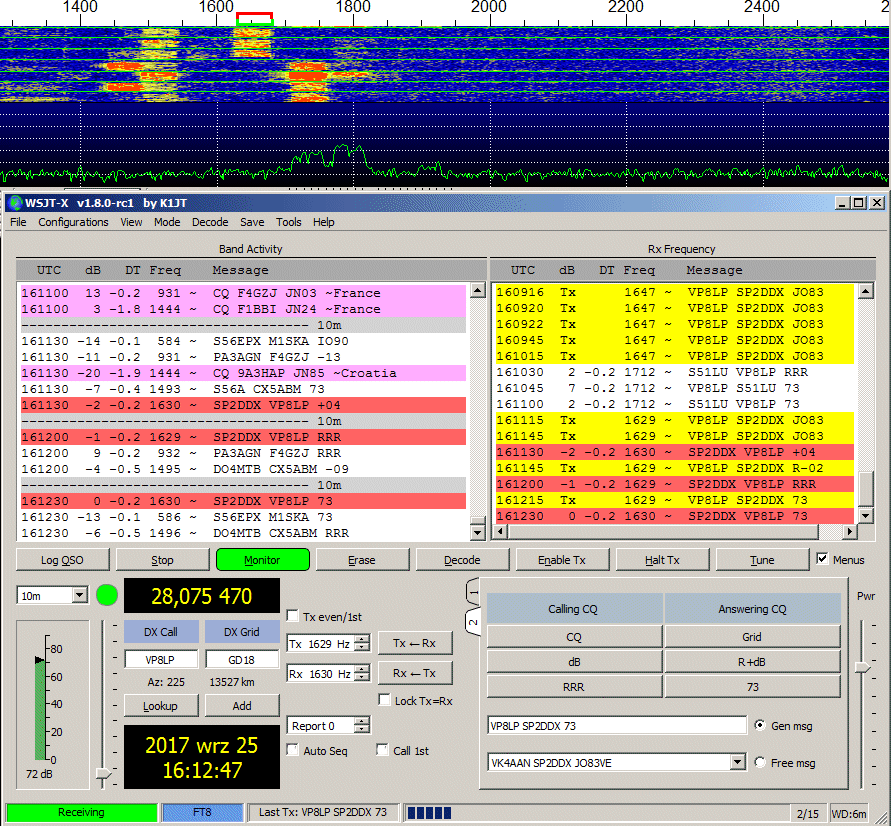Click the Tune button
Image resolution: width=891 pixels, height=826 pixels.
point(763,560)
